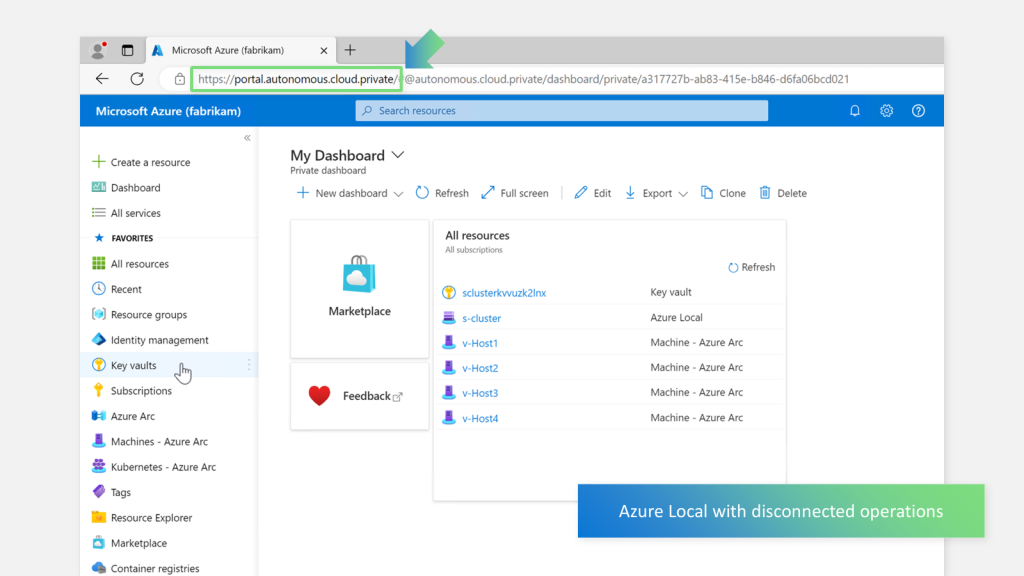
Task: Click the Search resources field
Action: coord(562,111)
